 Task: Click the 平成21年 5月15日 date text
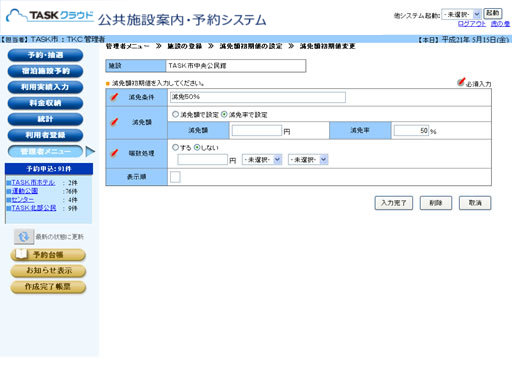(x=475, y=39)
